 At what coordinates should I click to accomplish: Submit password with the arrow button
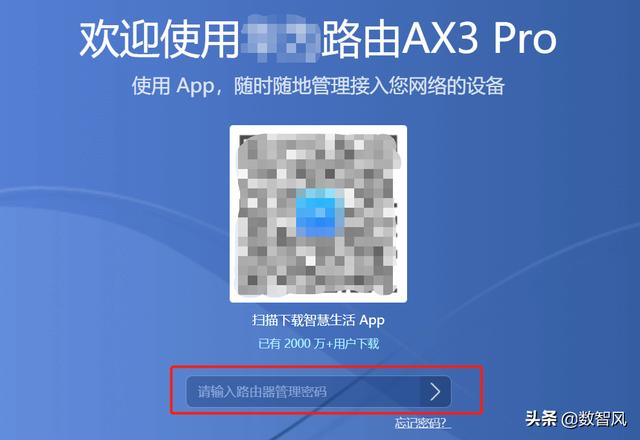[436, 392]
